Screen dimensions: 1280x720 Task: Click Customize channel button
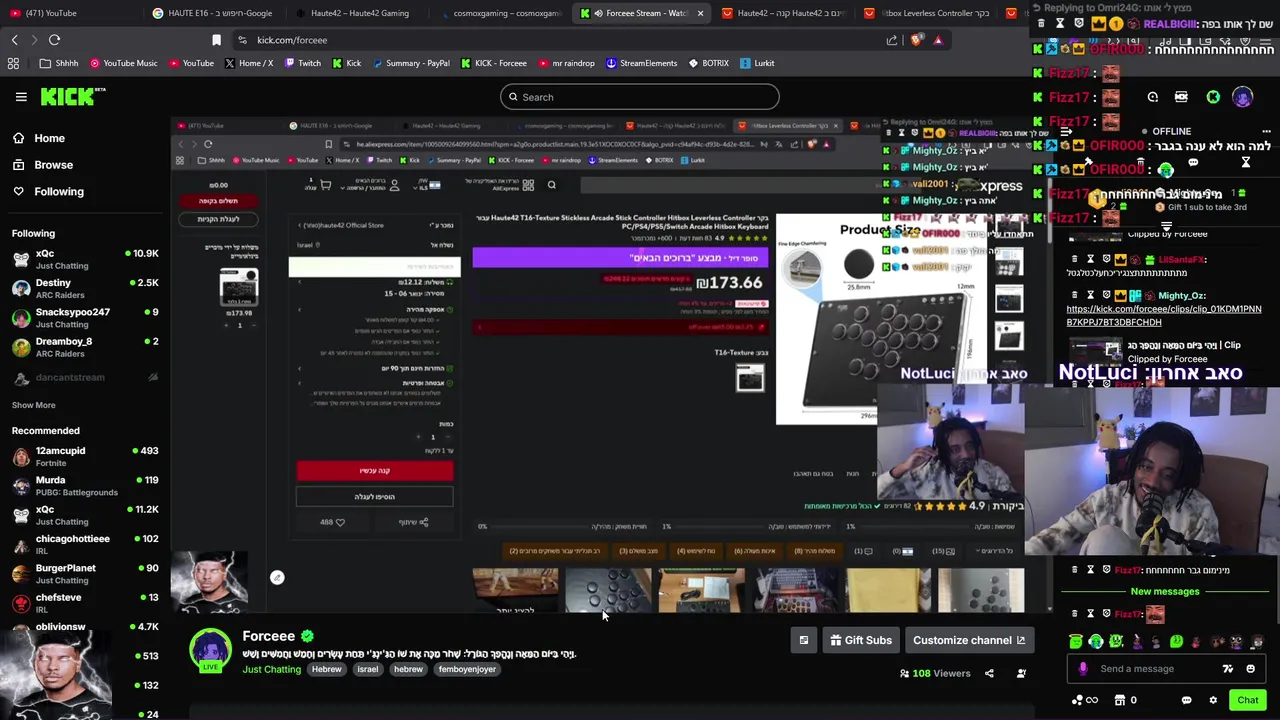(x=968, y=640)
